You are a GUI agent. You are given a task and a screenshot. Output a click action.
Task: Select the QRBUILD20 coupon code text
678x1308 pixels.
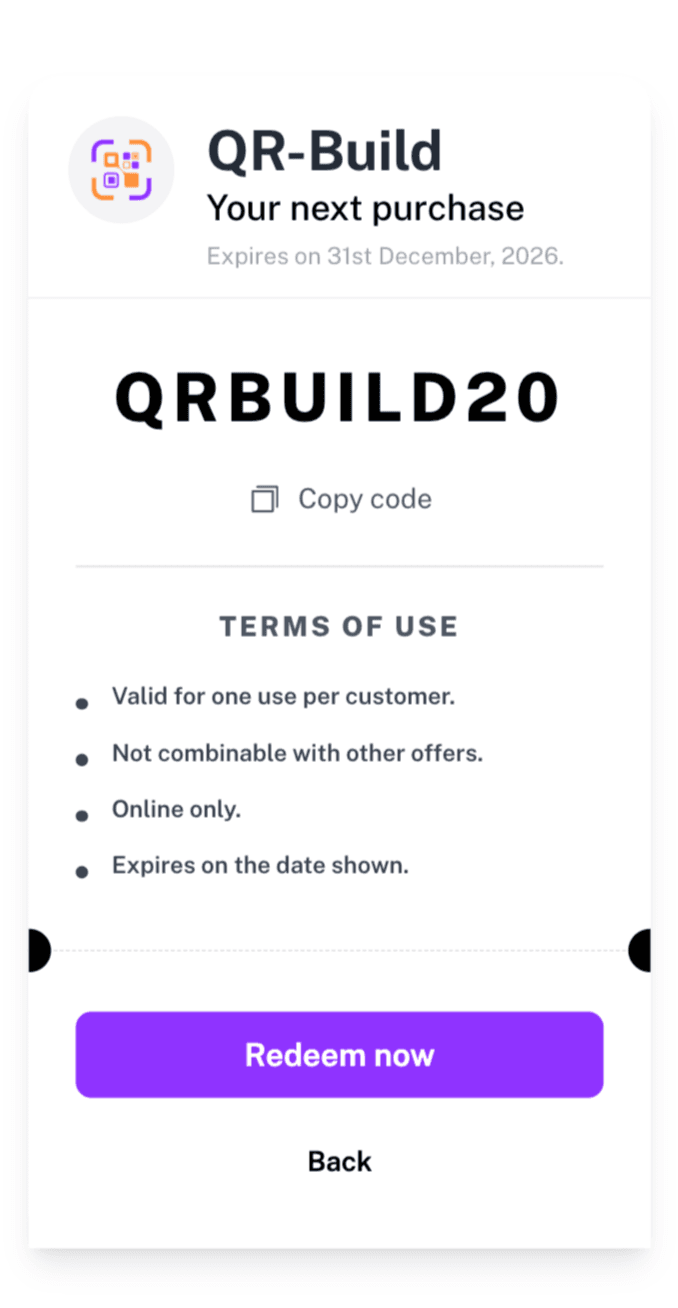coord(337,399)
